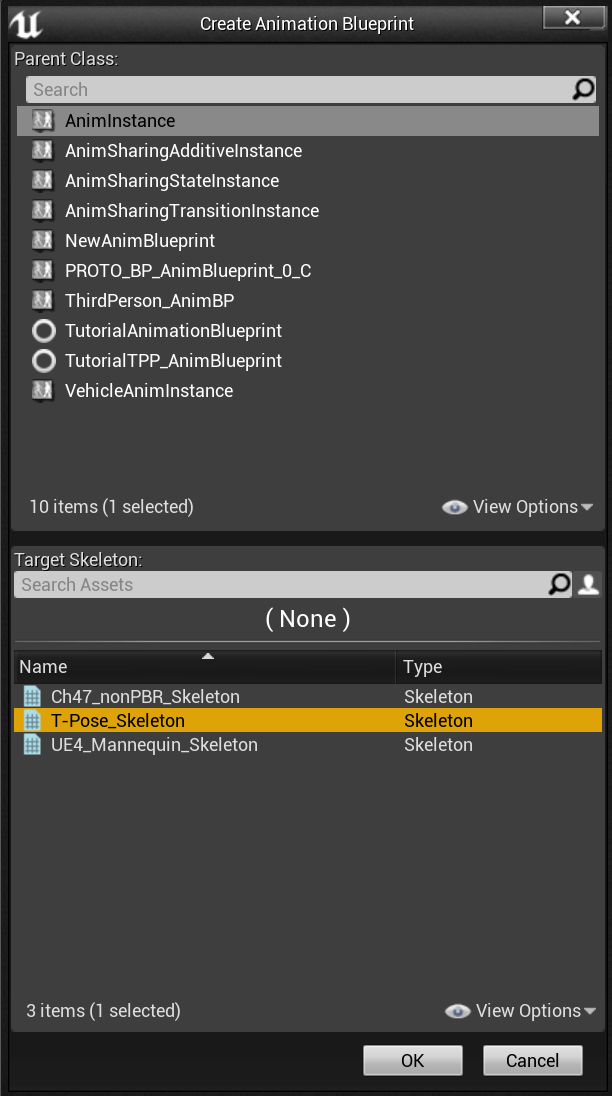The width and height of the screenshot is (612, 1096).
Task: Click the Unreal Engine logo icon
Action: pyautogui.click(x=26, y=24)
